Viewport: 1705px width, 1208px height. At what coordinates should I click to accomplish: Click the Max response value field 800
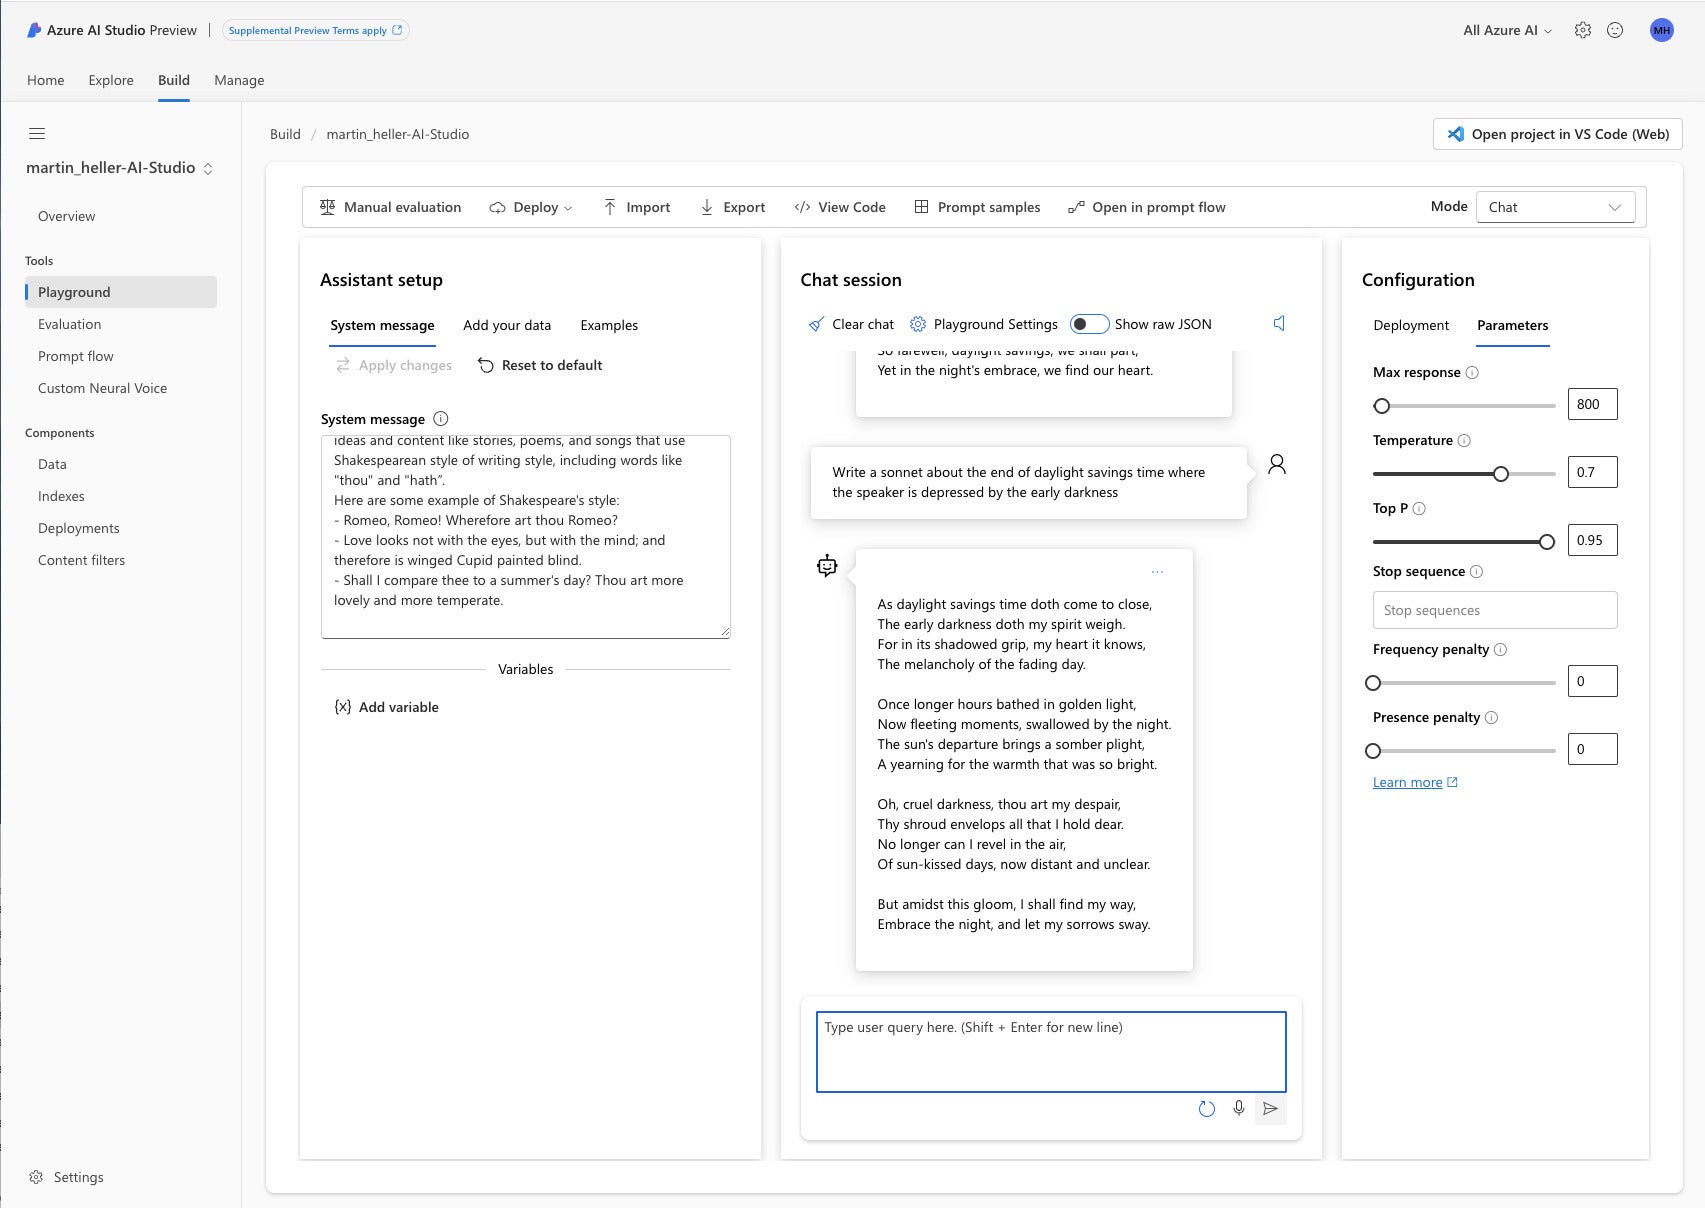pos(1592,404)
